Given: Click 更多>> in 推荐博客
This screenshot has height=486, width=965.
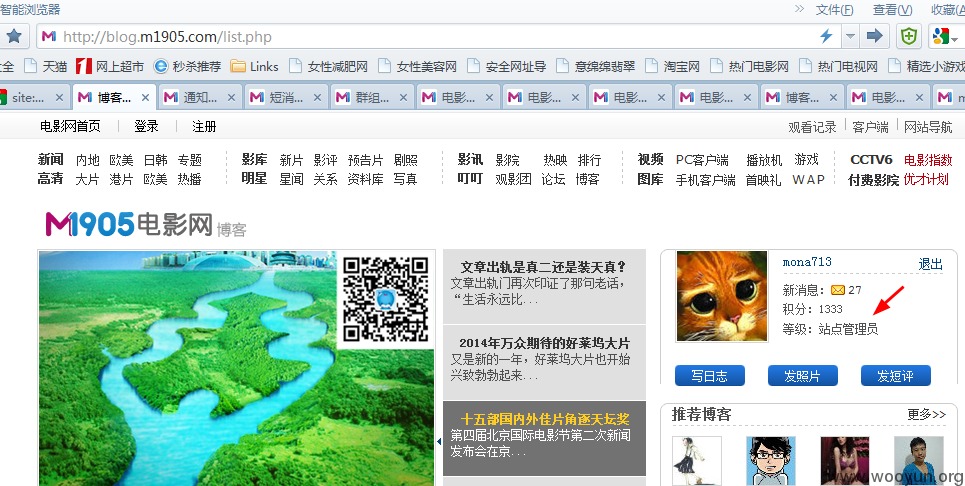Looking at the screenshot, I should pyautogui.click(x=926, y=414).
